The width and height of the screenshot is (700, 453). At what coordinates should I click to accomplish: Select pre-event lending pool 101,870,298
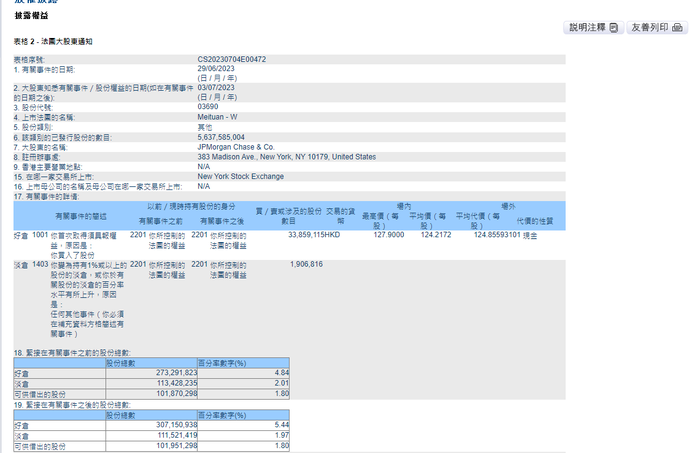pos(177,394)
